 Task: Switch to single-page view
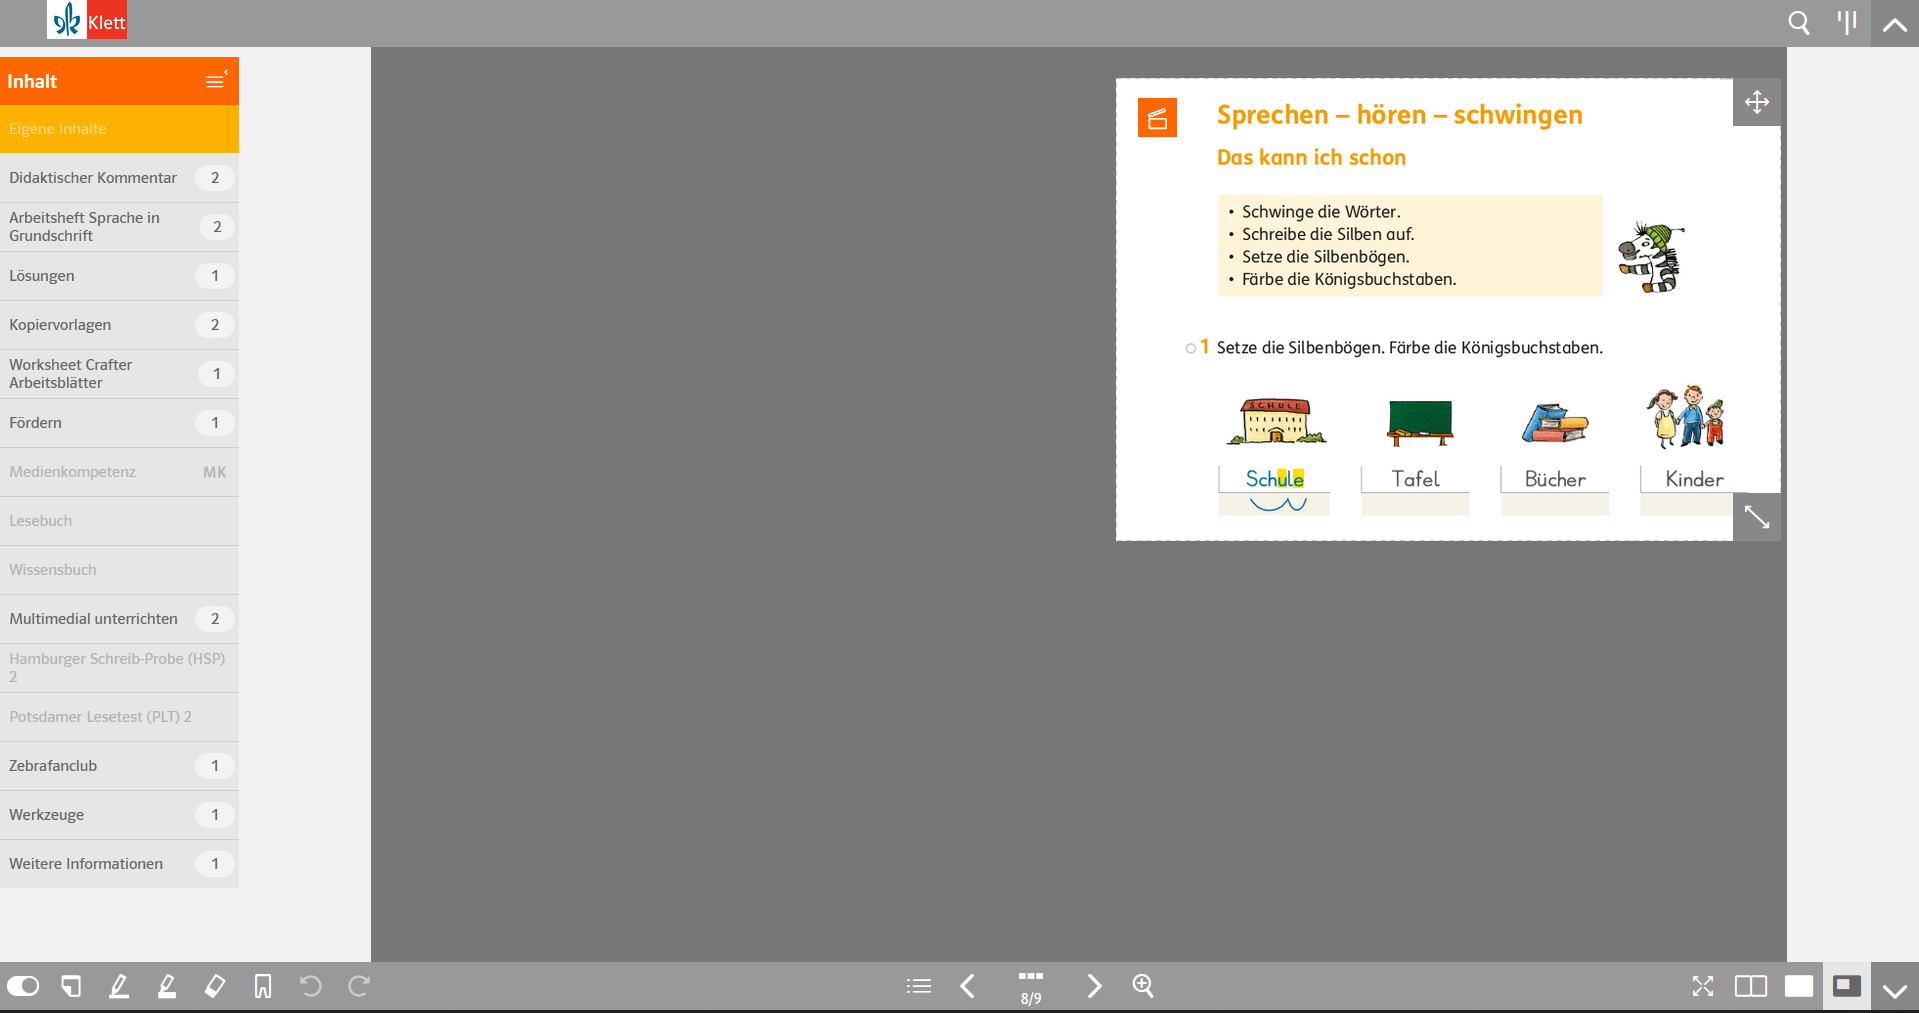click(1798, 986)
